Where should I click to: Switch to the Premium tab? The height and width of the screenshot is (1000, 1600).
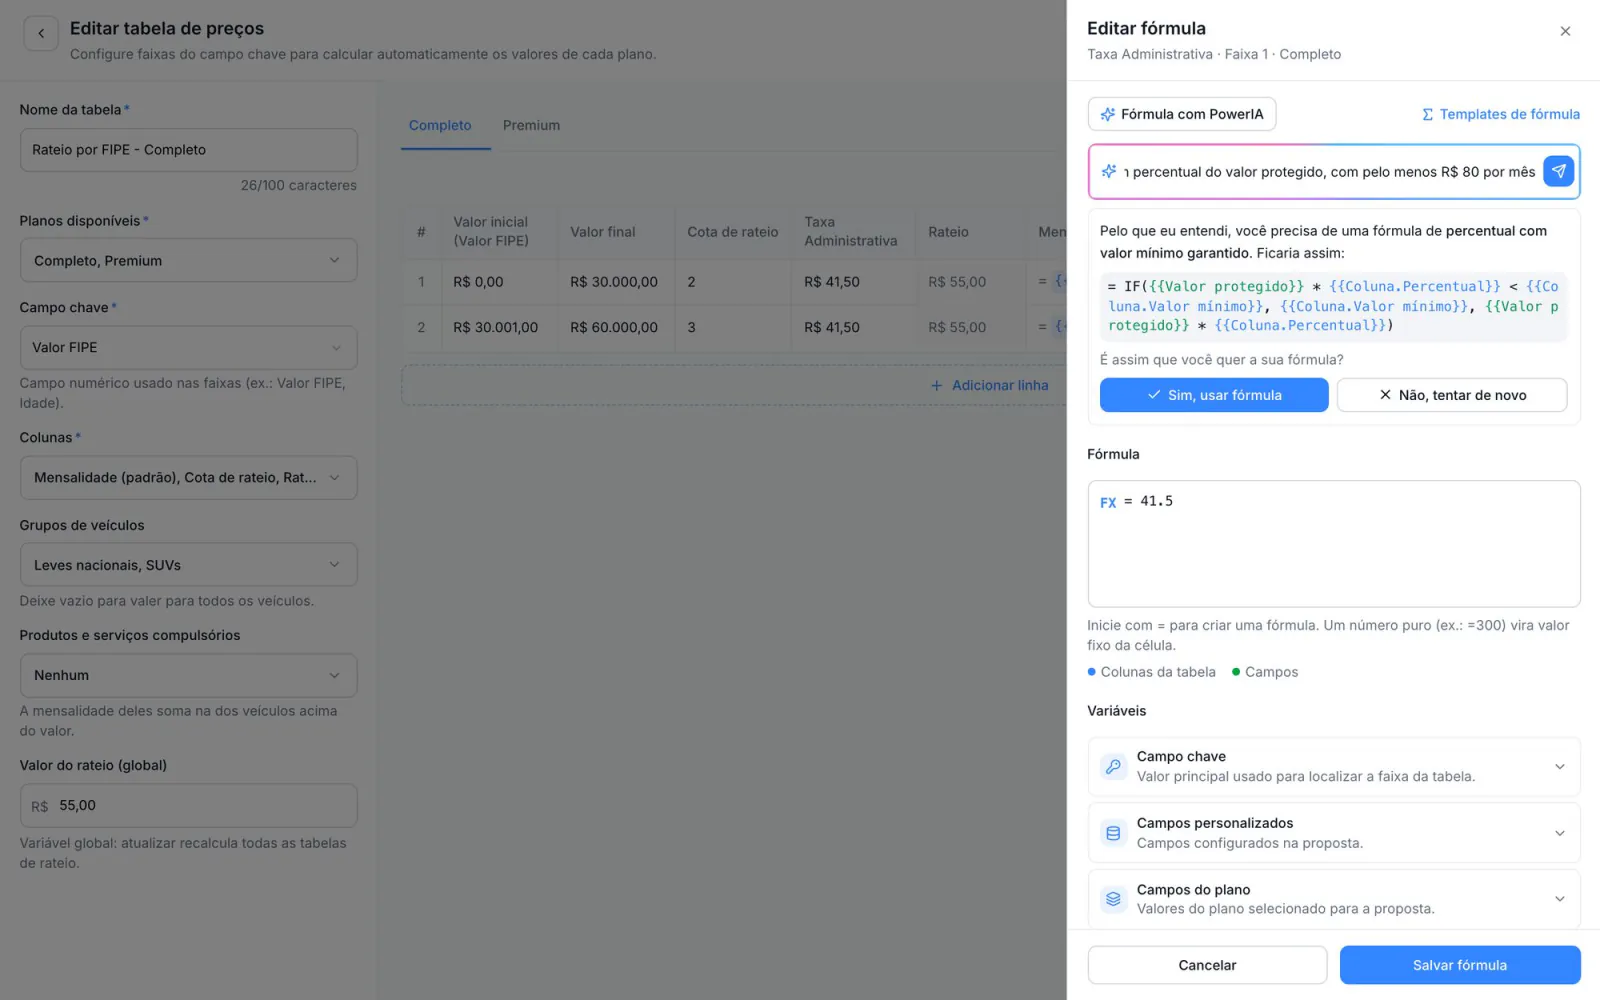tap(531, 126)
